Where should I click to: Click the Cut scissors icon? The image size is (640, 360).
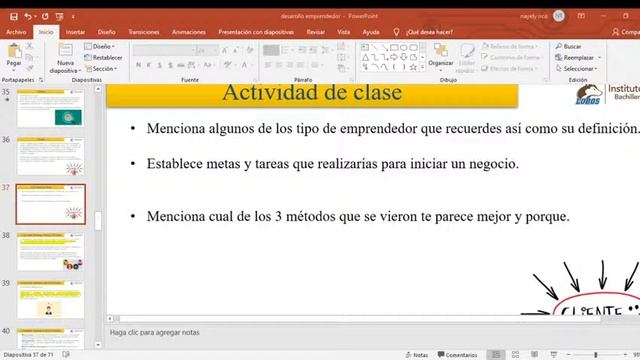coord(29,46)
